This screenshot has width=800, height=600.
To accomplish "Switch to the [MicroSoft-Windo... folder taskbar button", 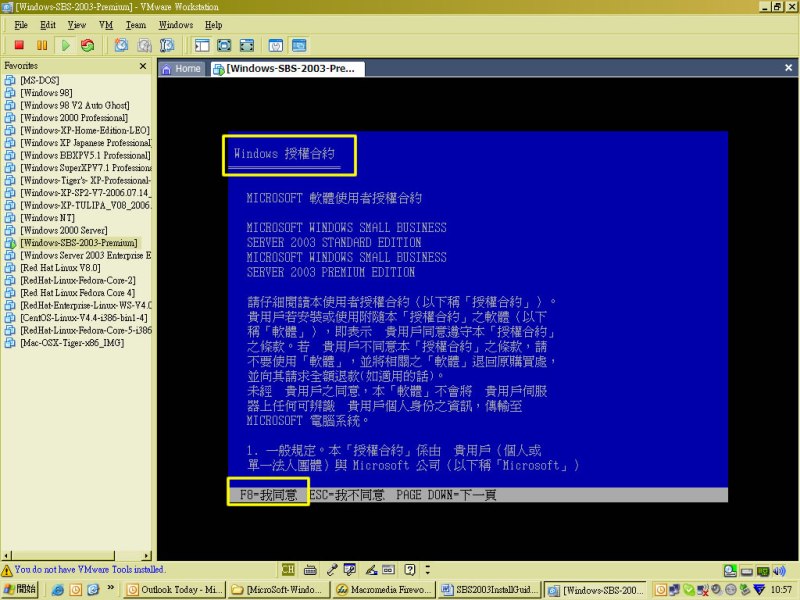I will point(279,590).
